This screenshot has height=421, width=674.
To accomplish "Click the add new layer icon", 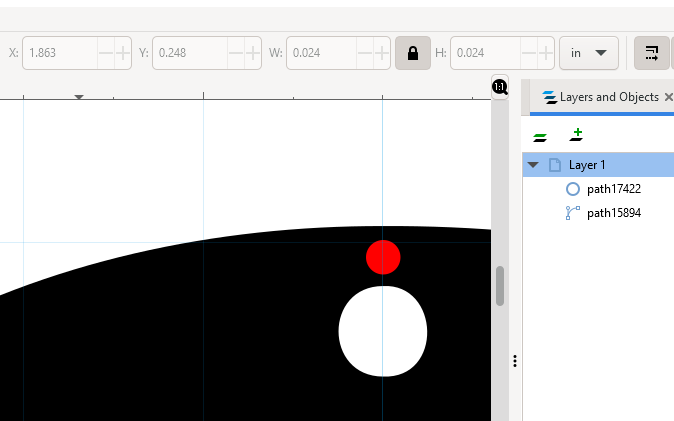I will pyautogui.click(x=576, y=135).
